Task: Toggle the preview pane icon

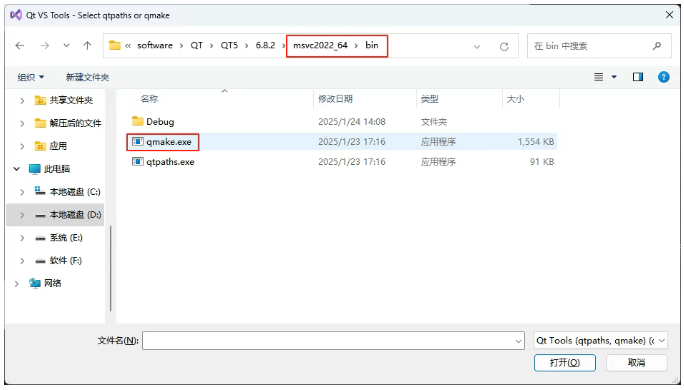Action: click(638, 77)
